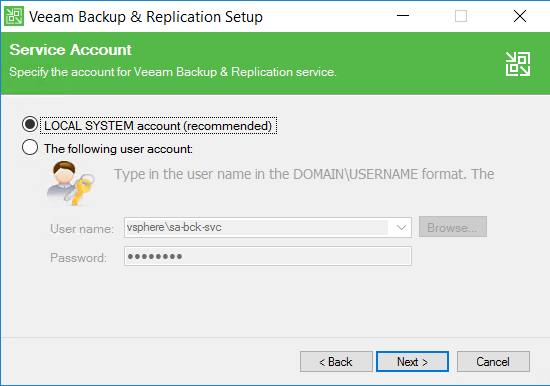The height and width of the screenshot is (386, 550).
Task: Click the 'User name:' label
Action: pos(82,229)
